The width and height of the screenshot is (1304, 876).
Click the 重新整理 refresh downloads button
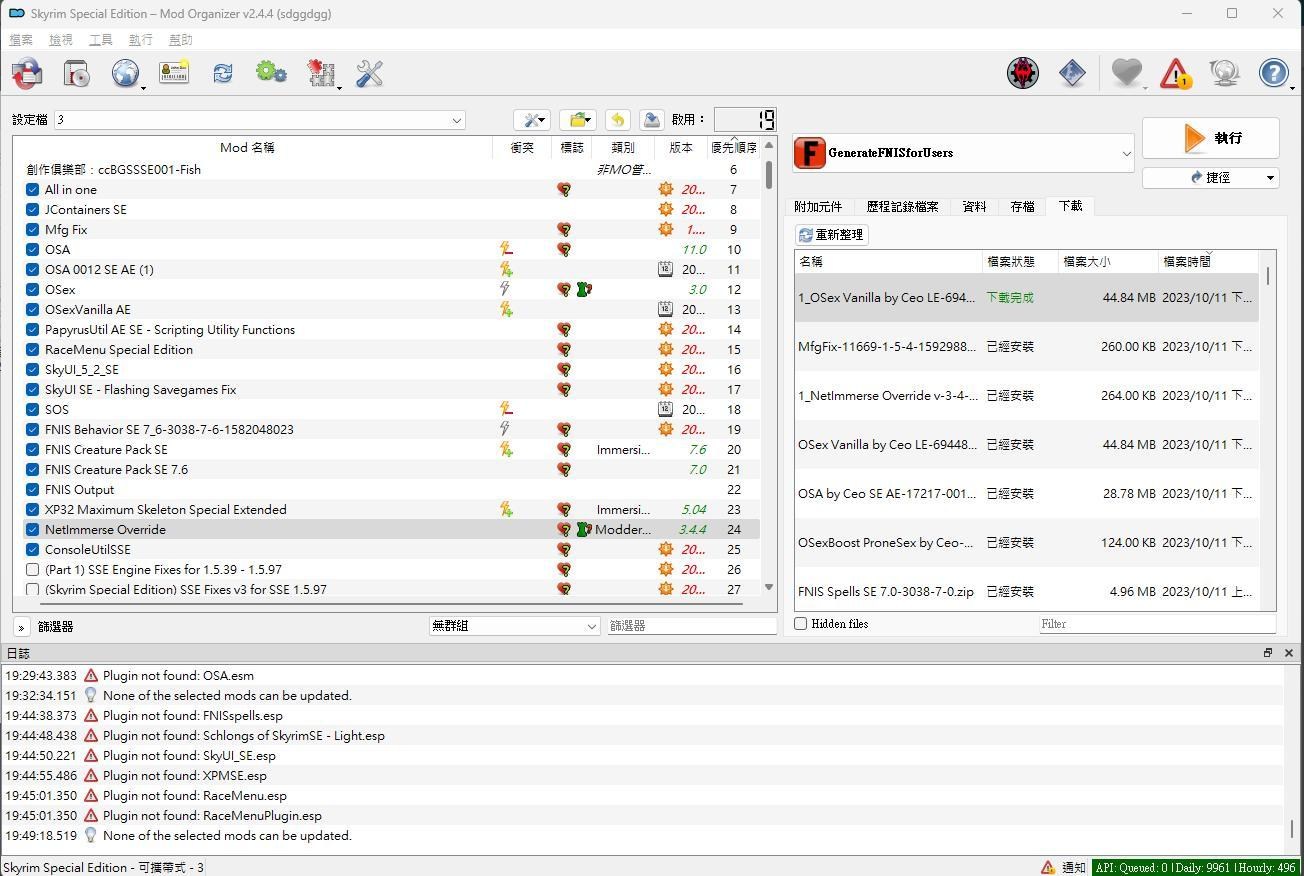click(x=831, y=234)
